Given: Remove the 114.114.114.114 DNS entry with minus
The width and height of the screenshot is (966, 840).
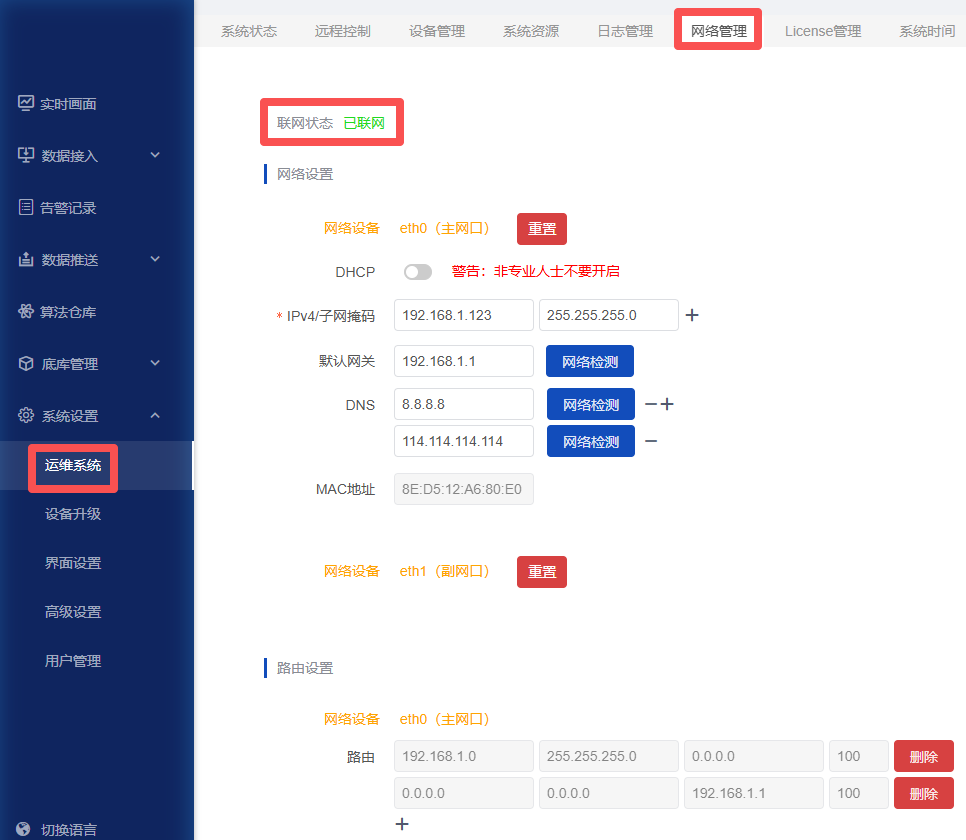Looking at the screenshot, I should [651, 441].
